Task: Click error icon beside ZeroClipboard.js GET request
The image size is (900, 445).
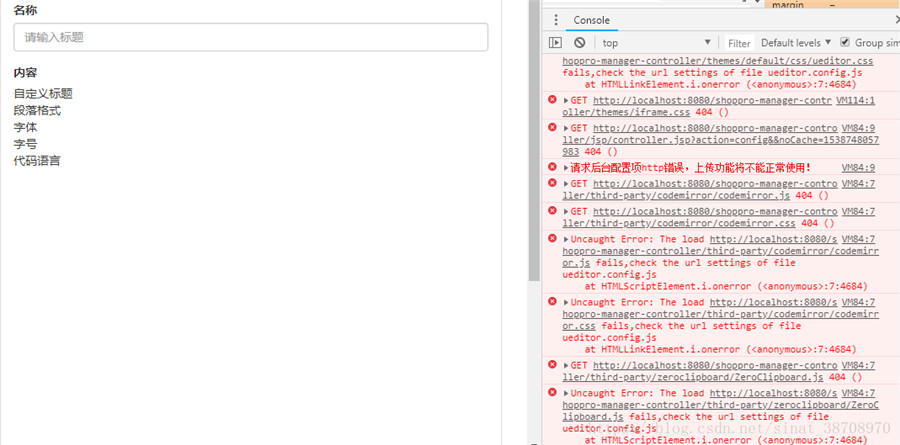Action: (x=552, y=365)
